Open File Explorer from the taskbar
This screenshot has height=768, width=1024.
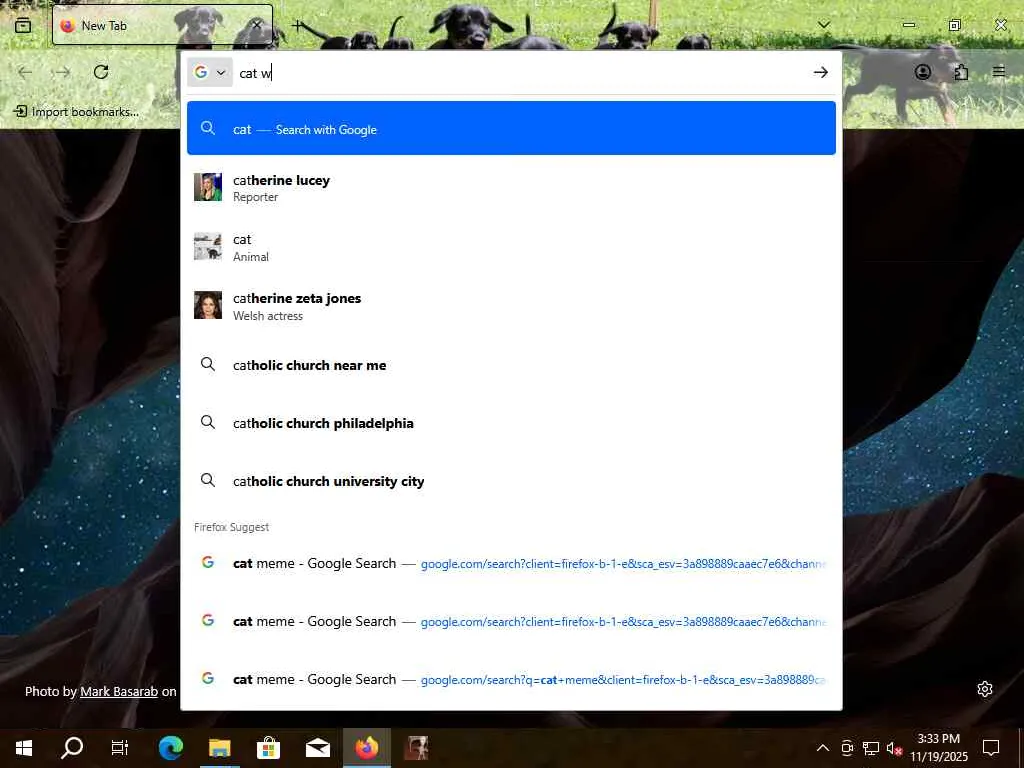click(219, 748)
